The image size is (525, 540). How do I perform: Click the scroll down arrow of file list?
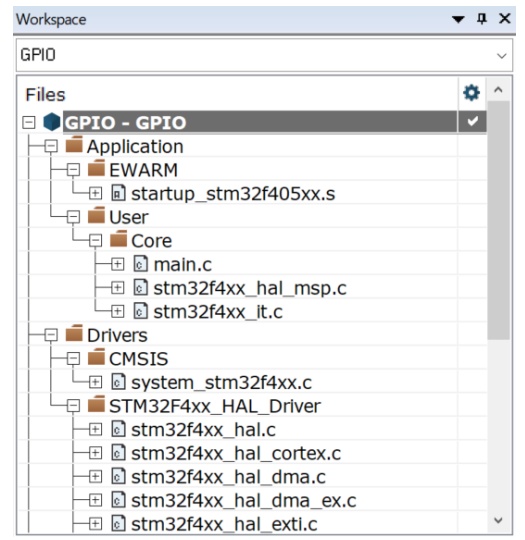tap(498, 520)
